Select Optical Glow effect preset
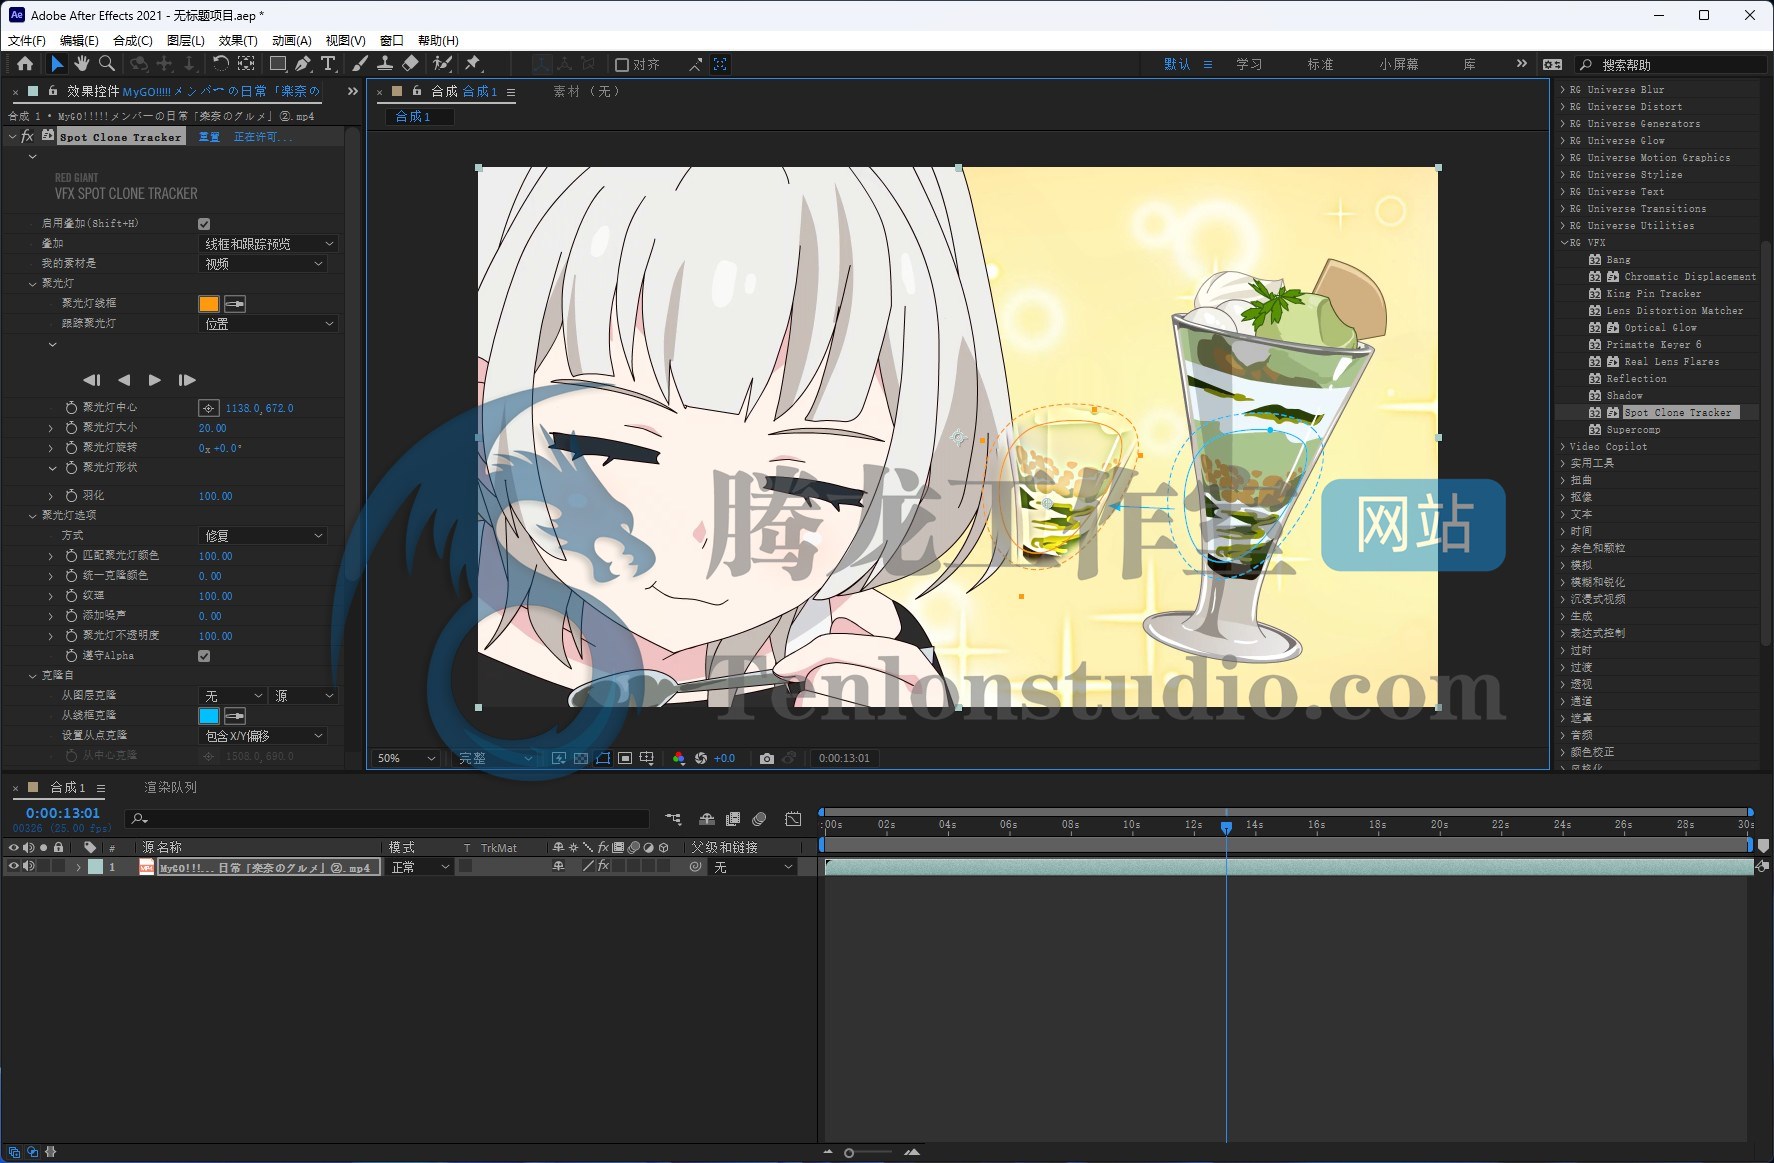This screenshot has width=1774, height=1163. coord(1660,328)
